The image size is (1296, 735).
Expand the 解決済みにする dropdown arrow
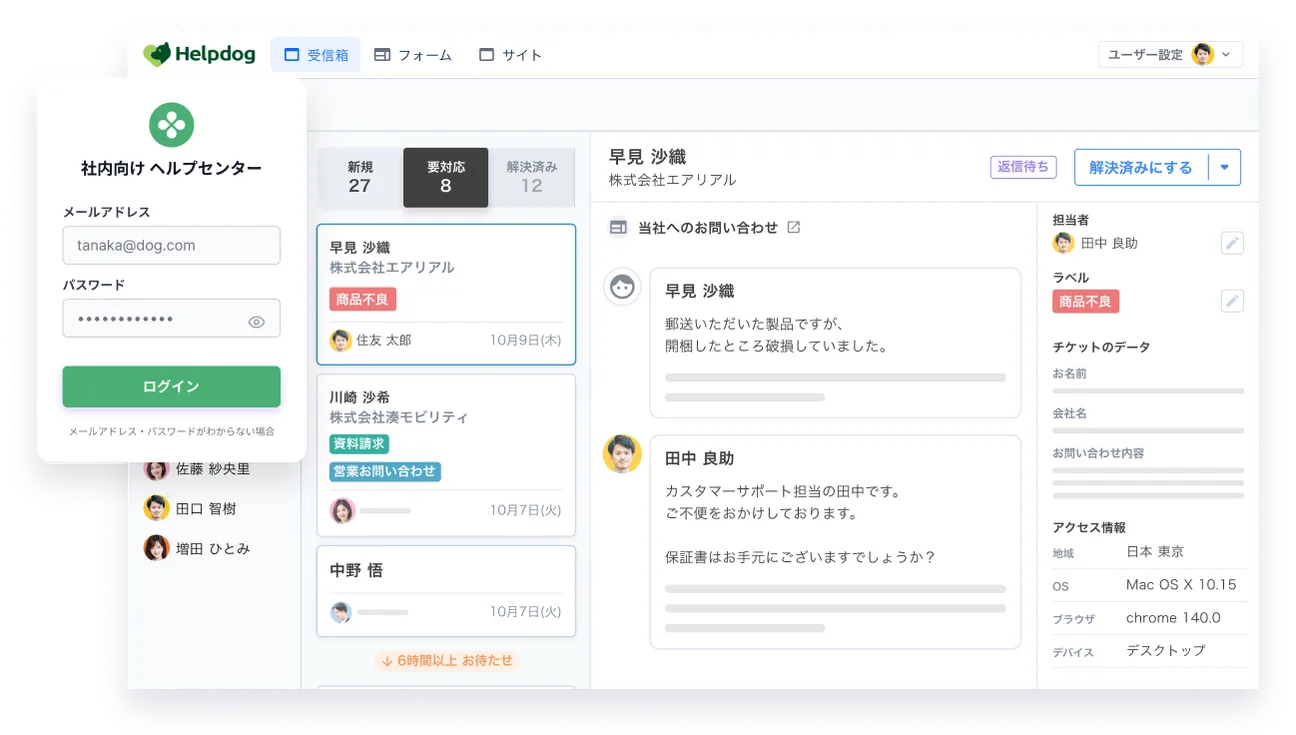point(1224,168)
